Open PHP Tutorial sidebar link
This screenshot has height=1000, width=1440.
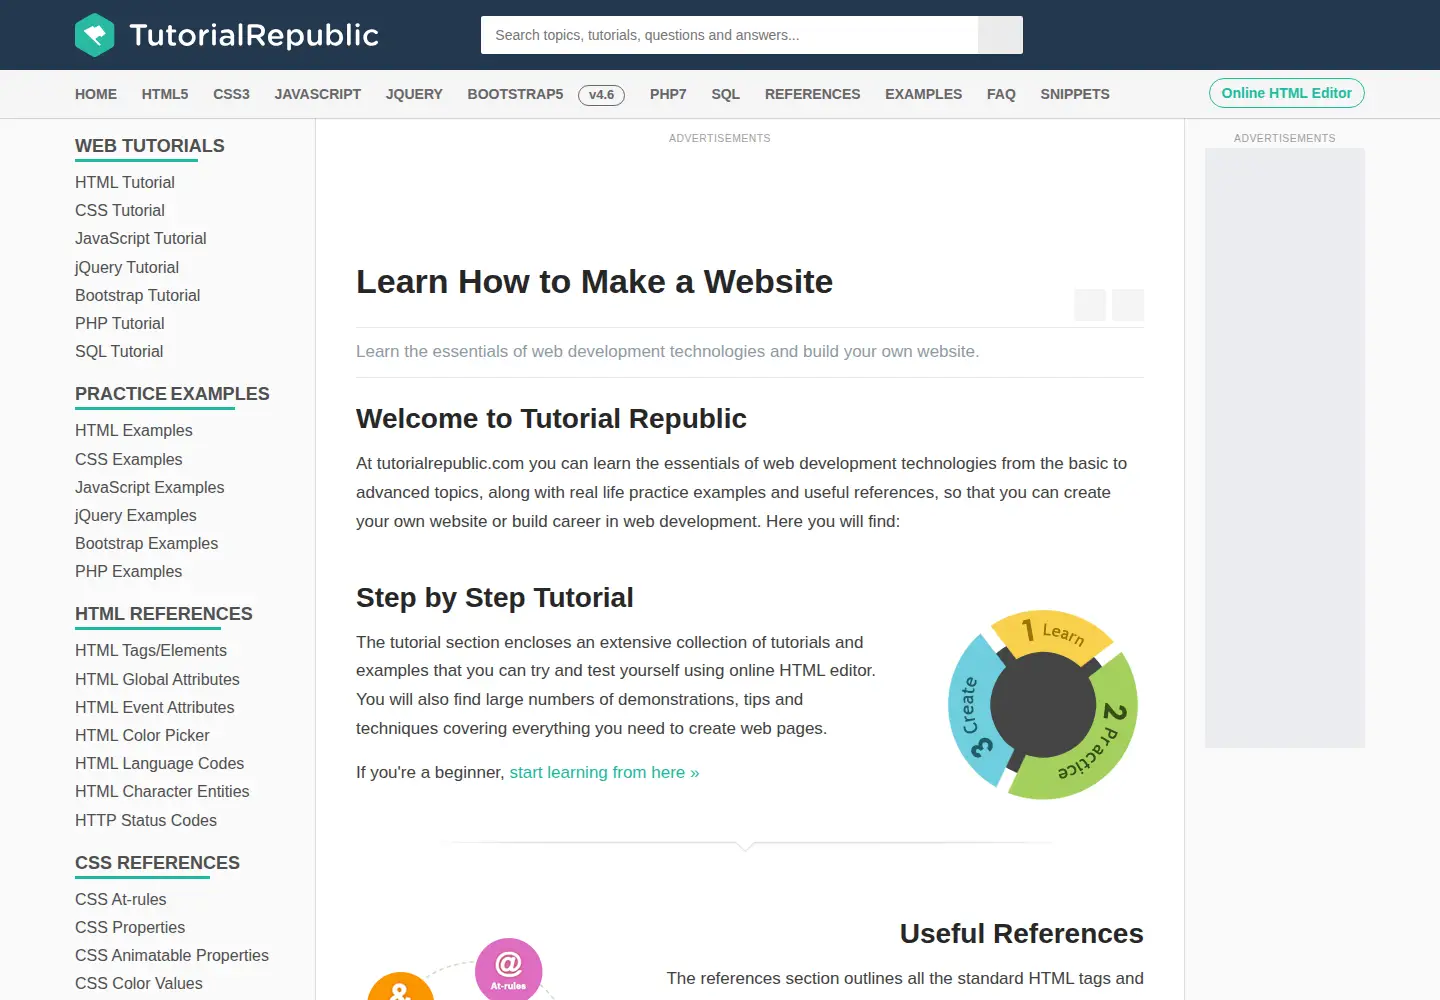120,323
